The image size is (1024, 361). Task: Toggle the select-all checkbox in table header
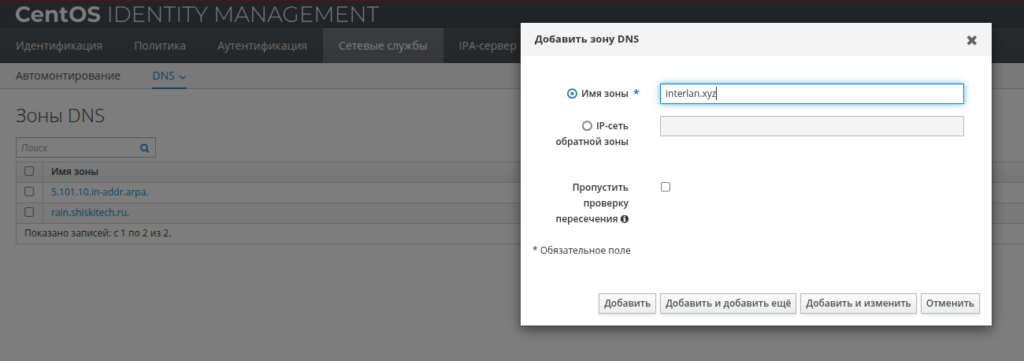(x=29, y=172)
